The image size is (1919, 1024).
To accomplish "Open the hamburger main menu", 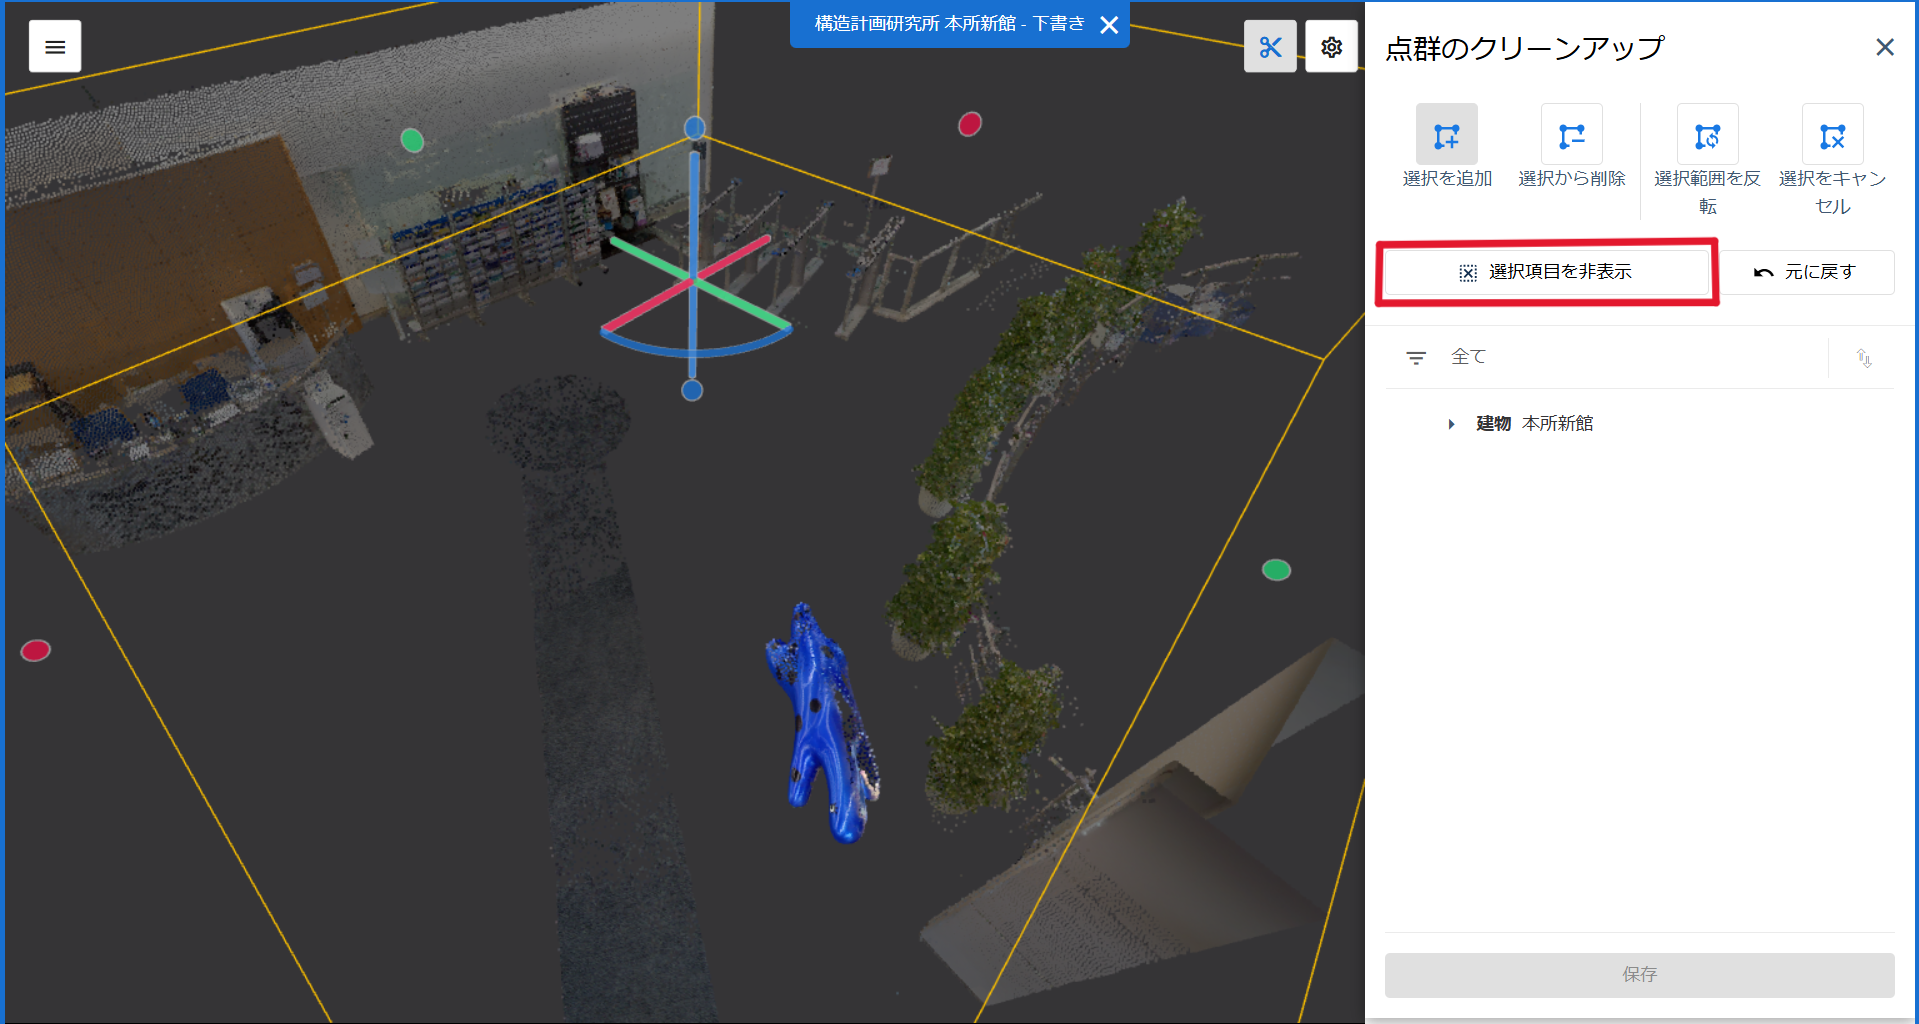I will [x=55, y=47].
